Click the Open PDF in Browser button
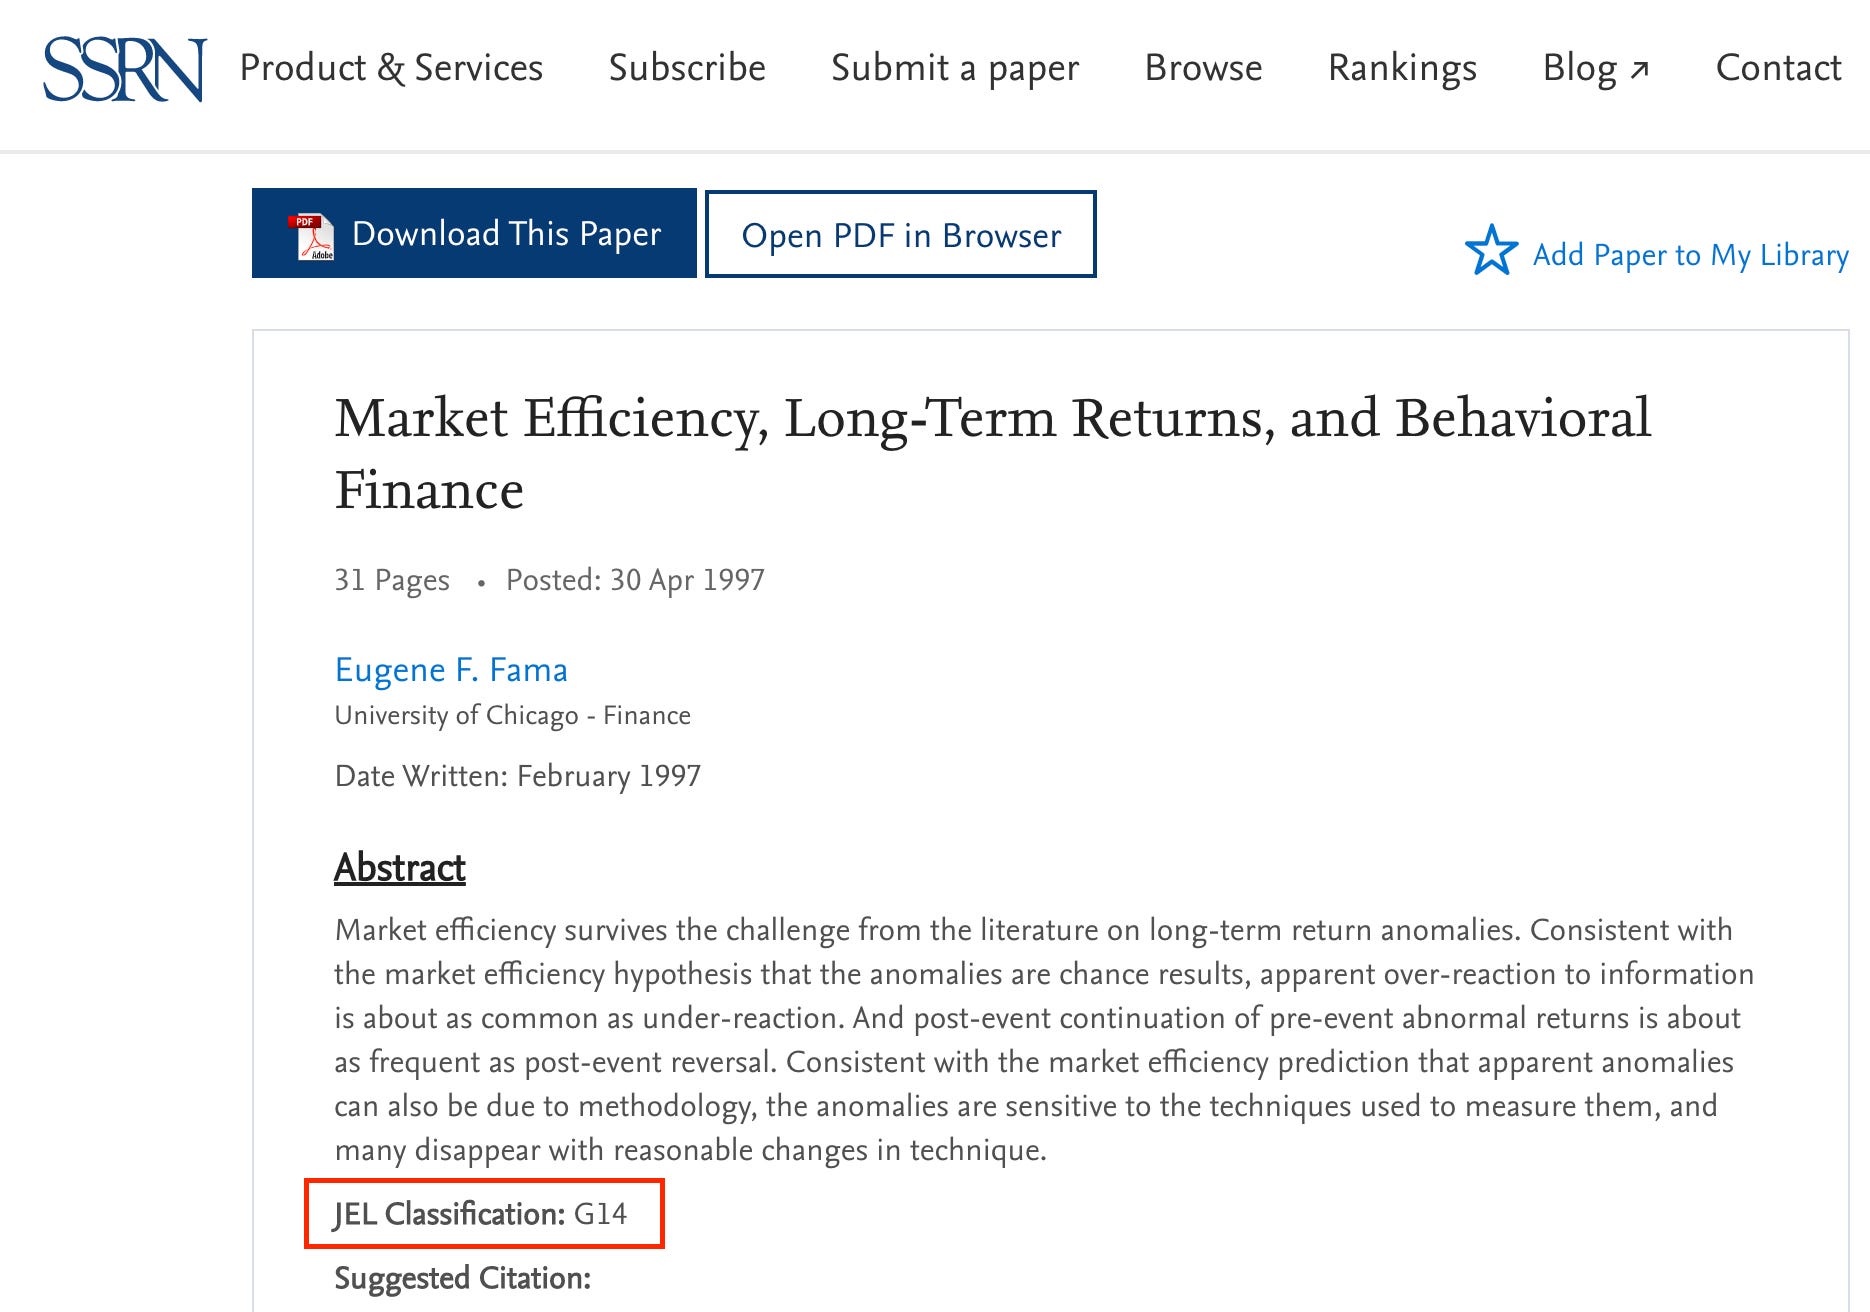1870x1312 pixels. (x=899, y=234)
